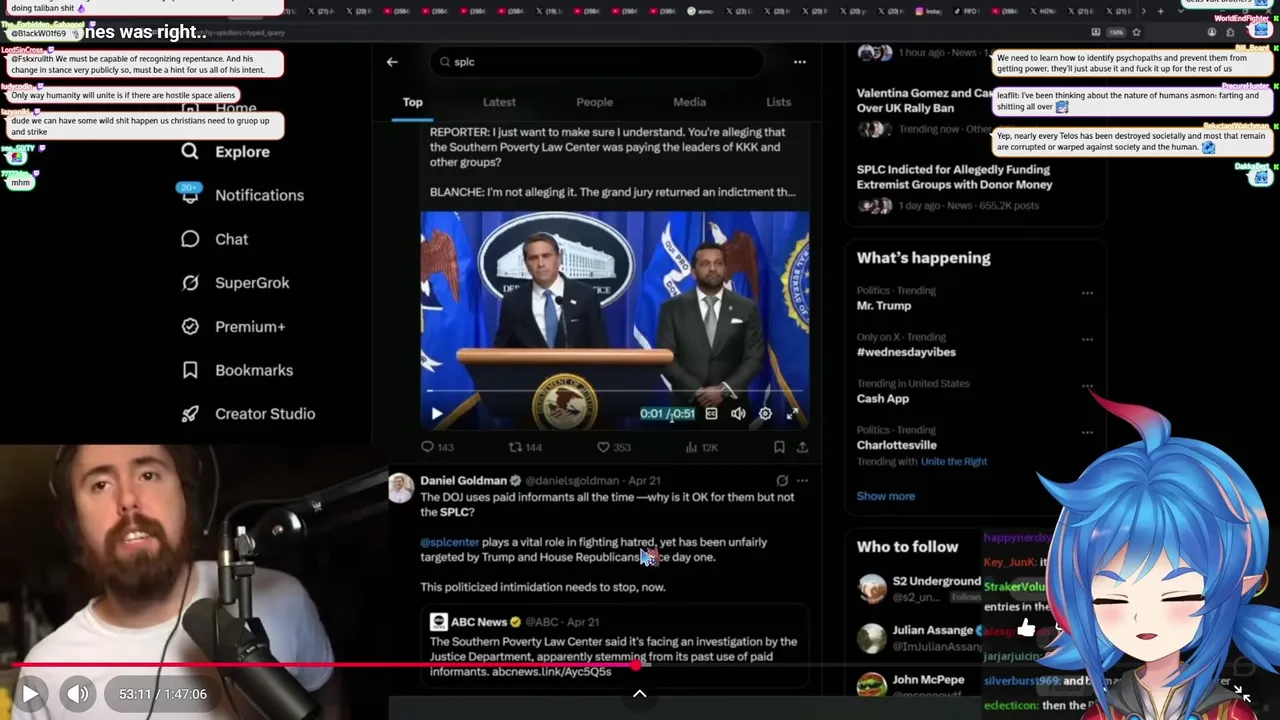Viewport: 1280px width, 720px height.
Task: Open the 'Mr. Trump' trending topic
Action: [x=884, y=305]
